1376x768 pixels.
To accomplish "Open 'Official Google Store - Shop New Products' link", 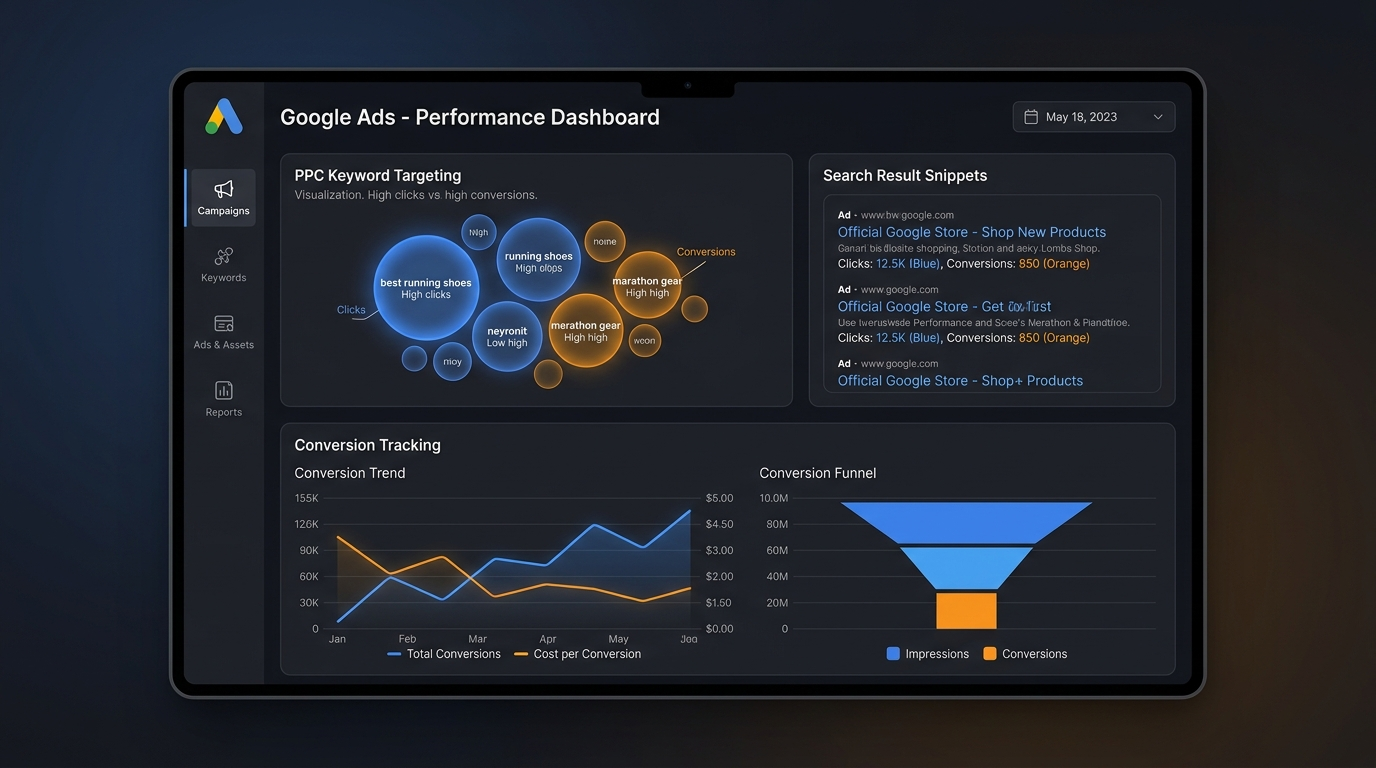I will click(972, 232).
